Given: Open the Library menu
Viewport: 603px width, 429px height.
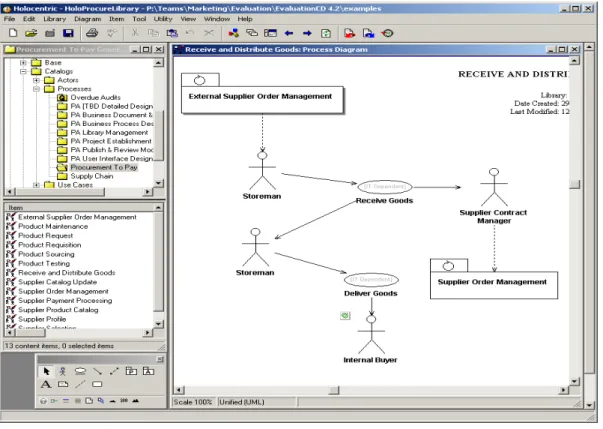Looking at the screenshot, I should point(54,19).
